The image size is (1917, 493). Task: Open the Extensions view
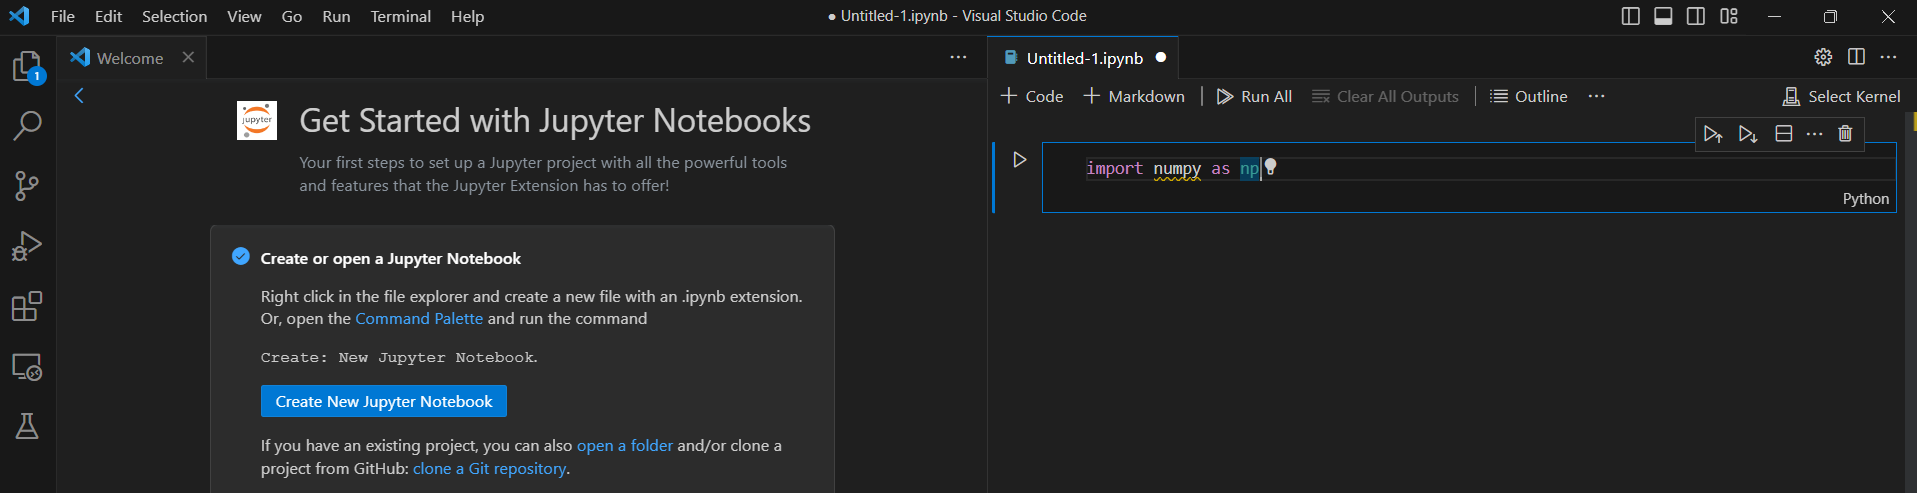point(27,306)
